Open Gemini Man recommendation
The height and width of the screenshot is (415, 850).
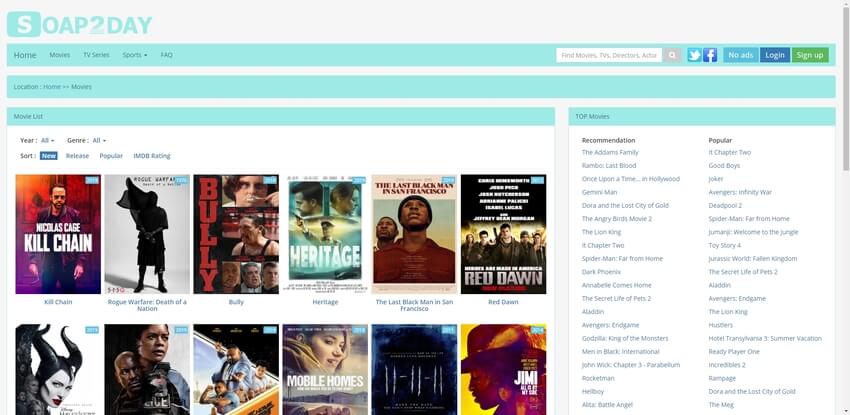pos(600,192)
